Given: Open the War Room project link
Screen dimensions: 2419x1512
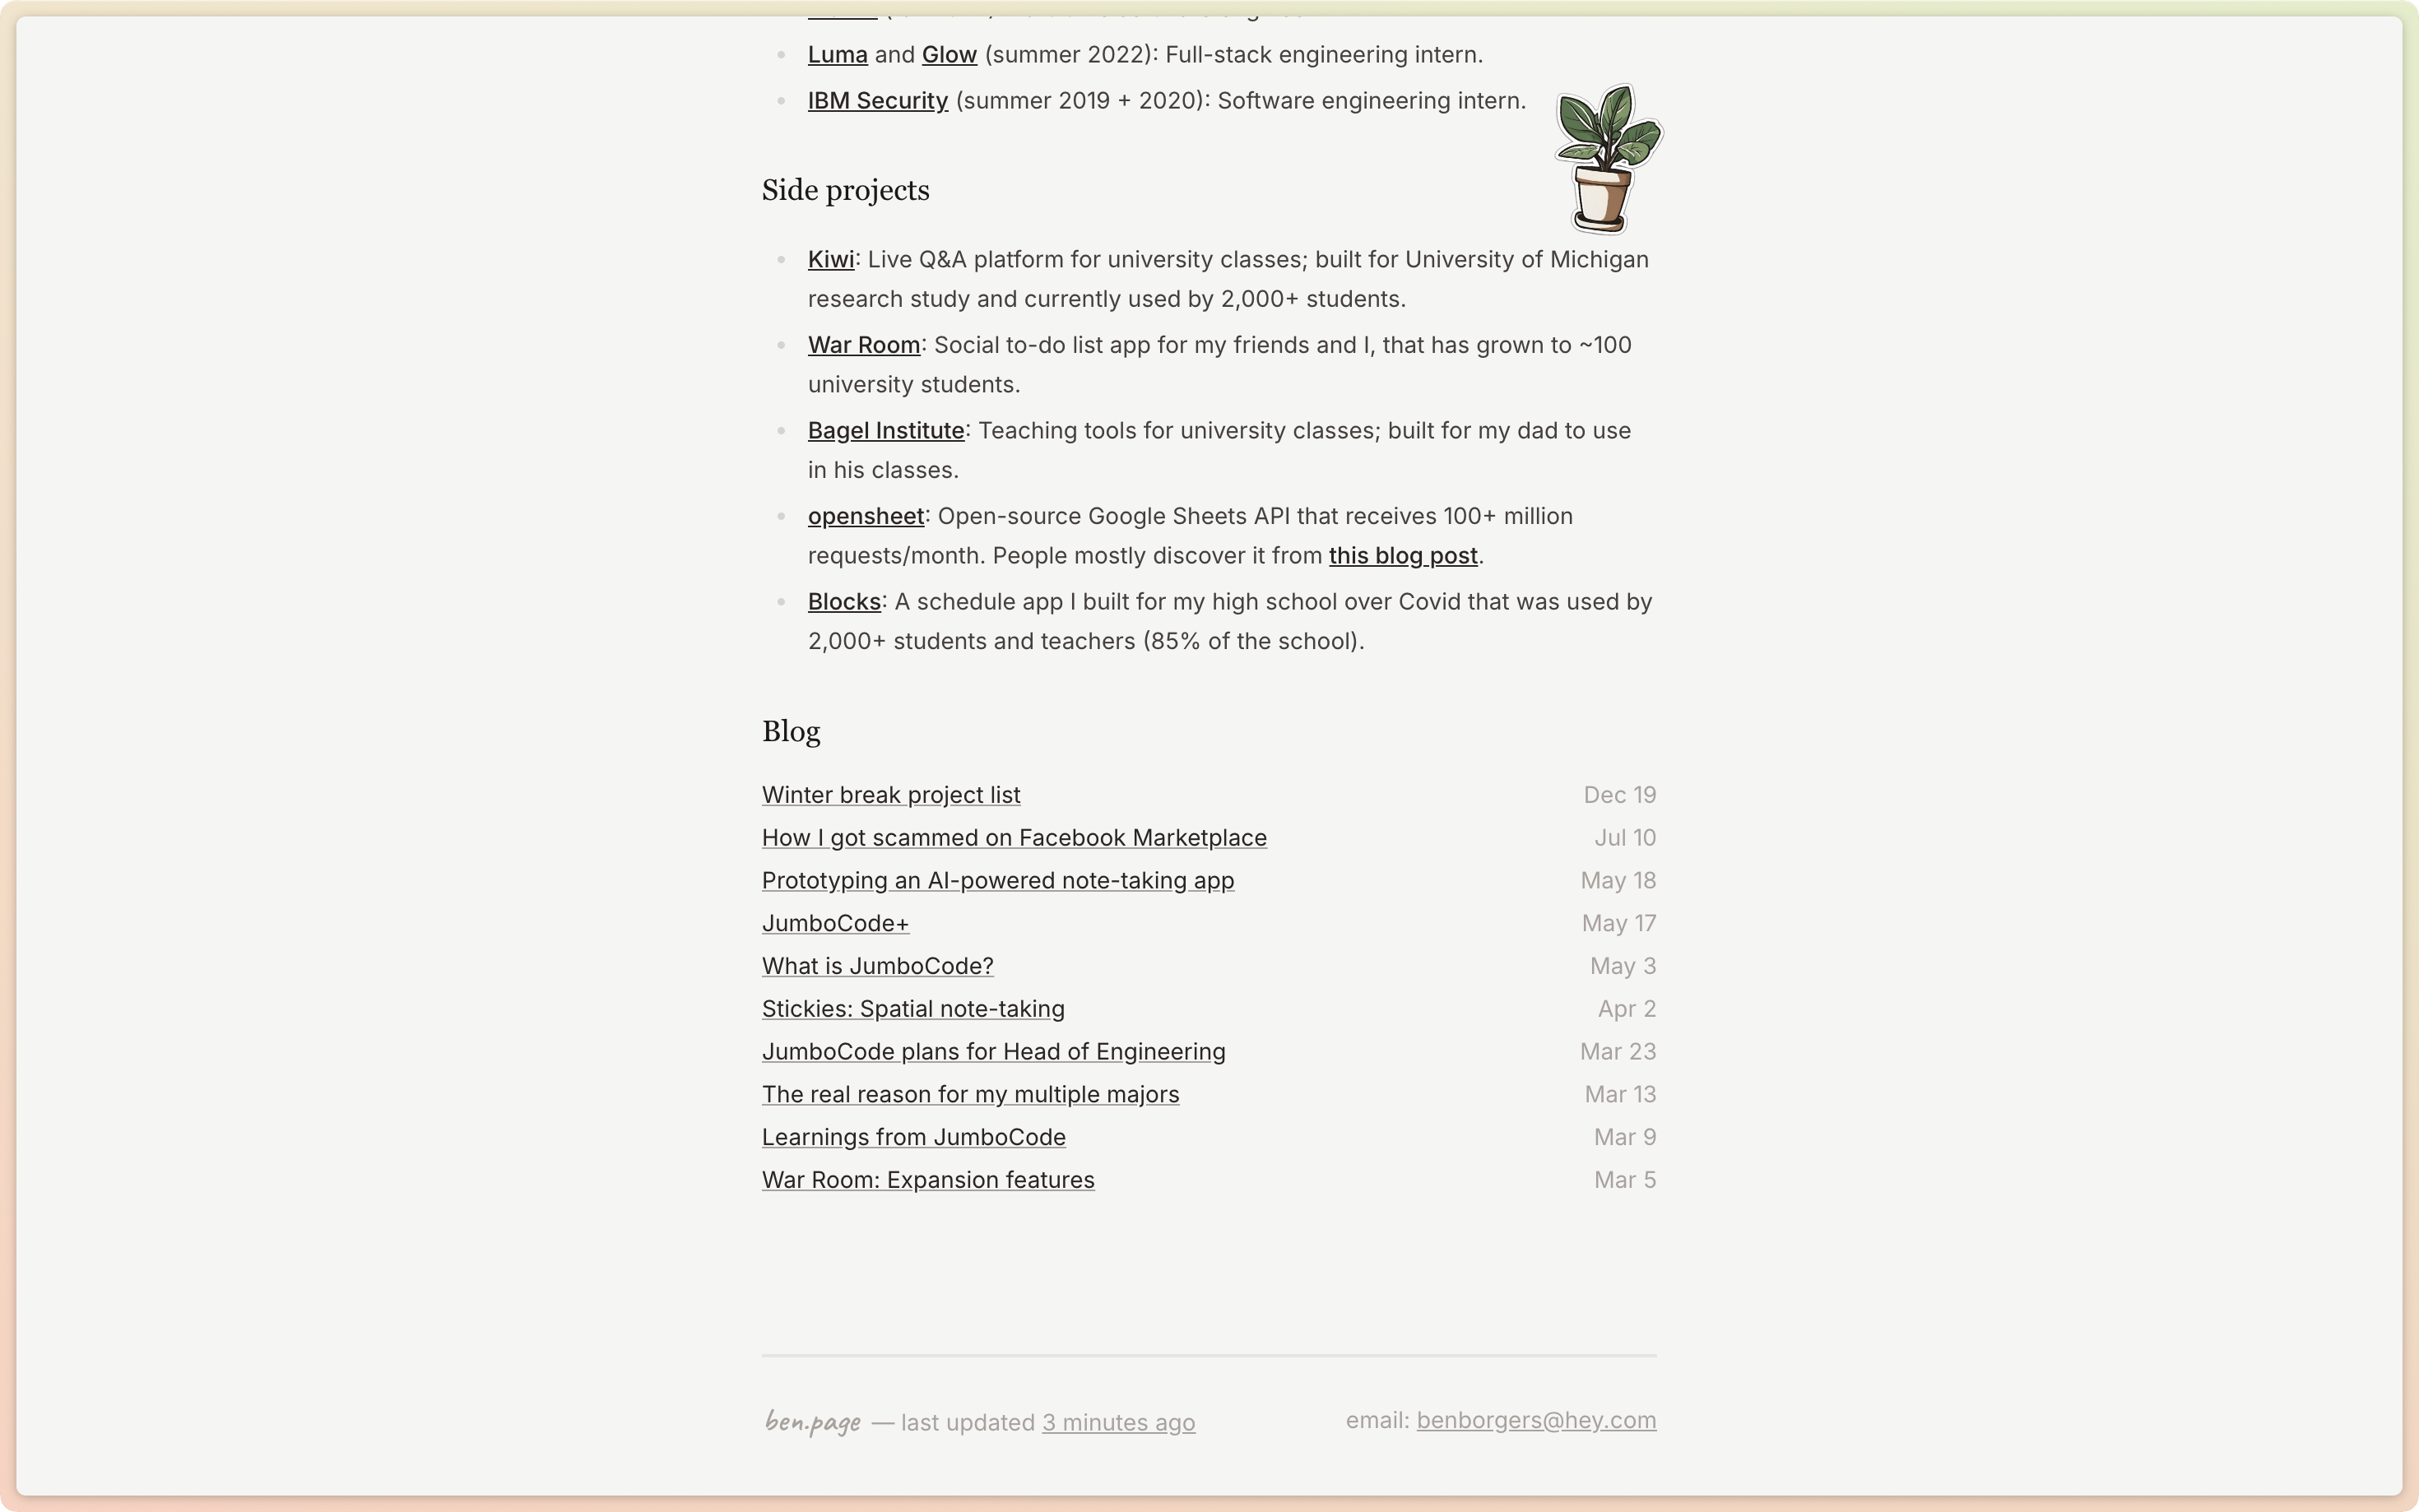Looking at the screenshot, I should 863,345.
